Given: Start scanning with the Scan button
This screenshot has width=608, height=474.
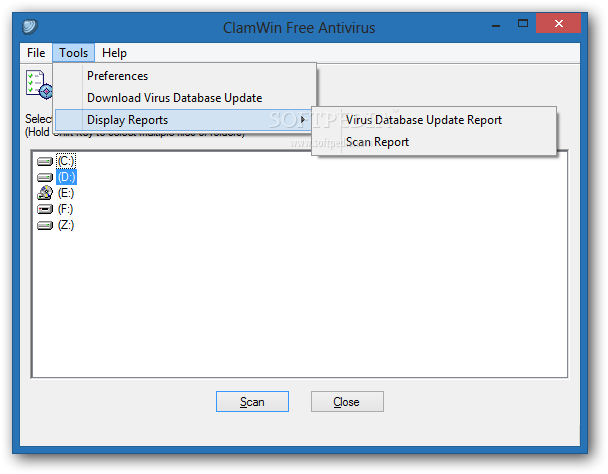Looking at the screenshot, I should [x=252, y=401].
